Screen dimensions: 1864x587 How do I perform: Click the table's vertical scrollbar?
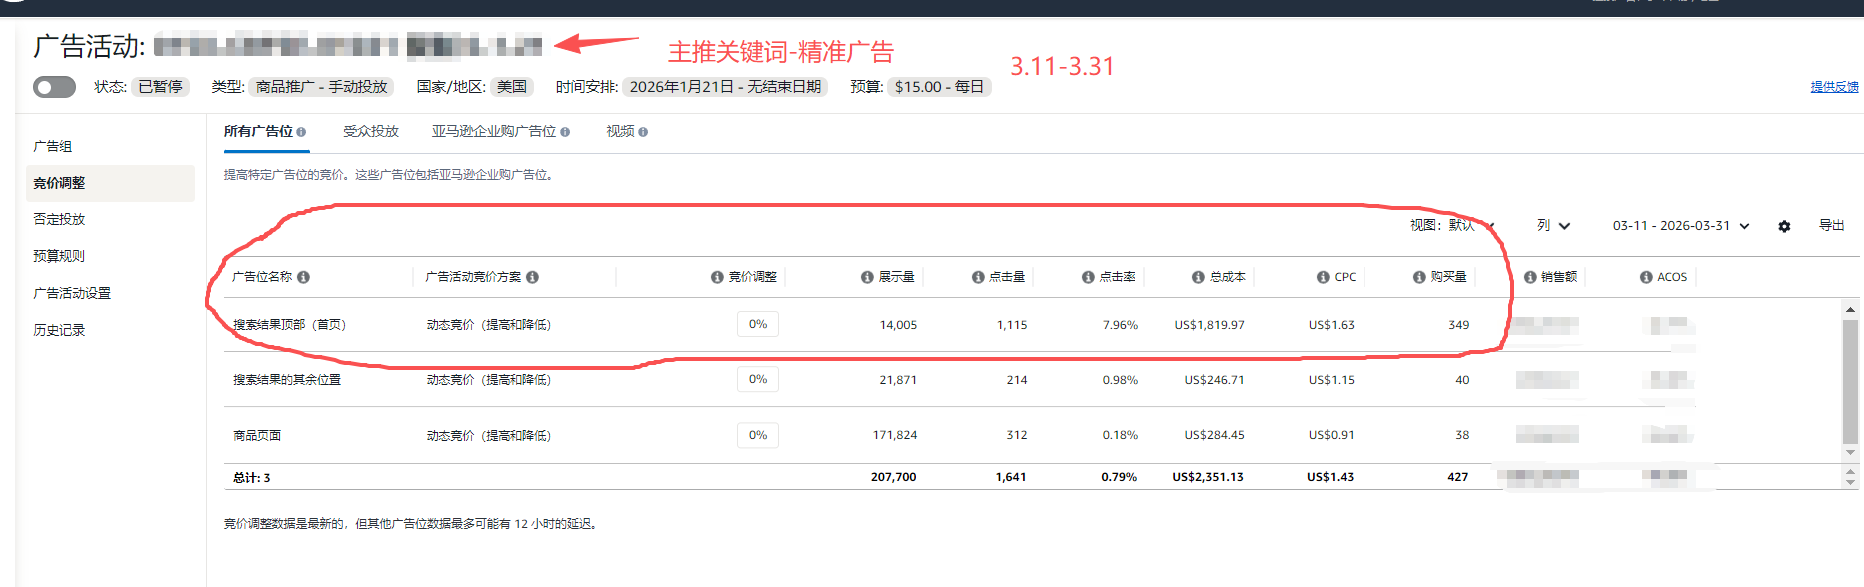point(1850,380)
